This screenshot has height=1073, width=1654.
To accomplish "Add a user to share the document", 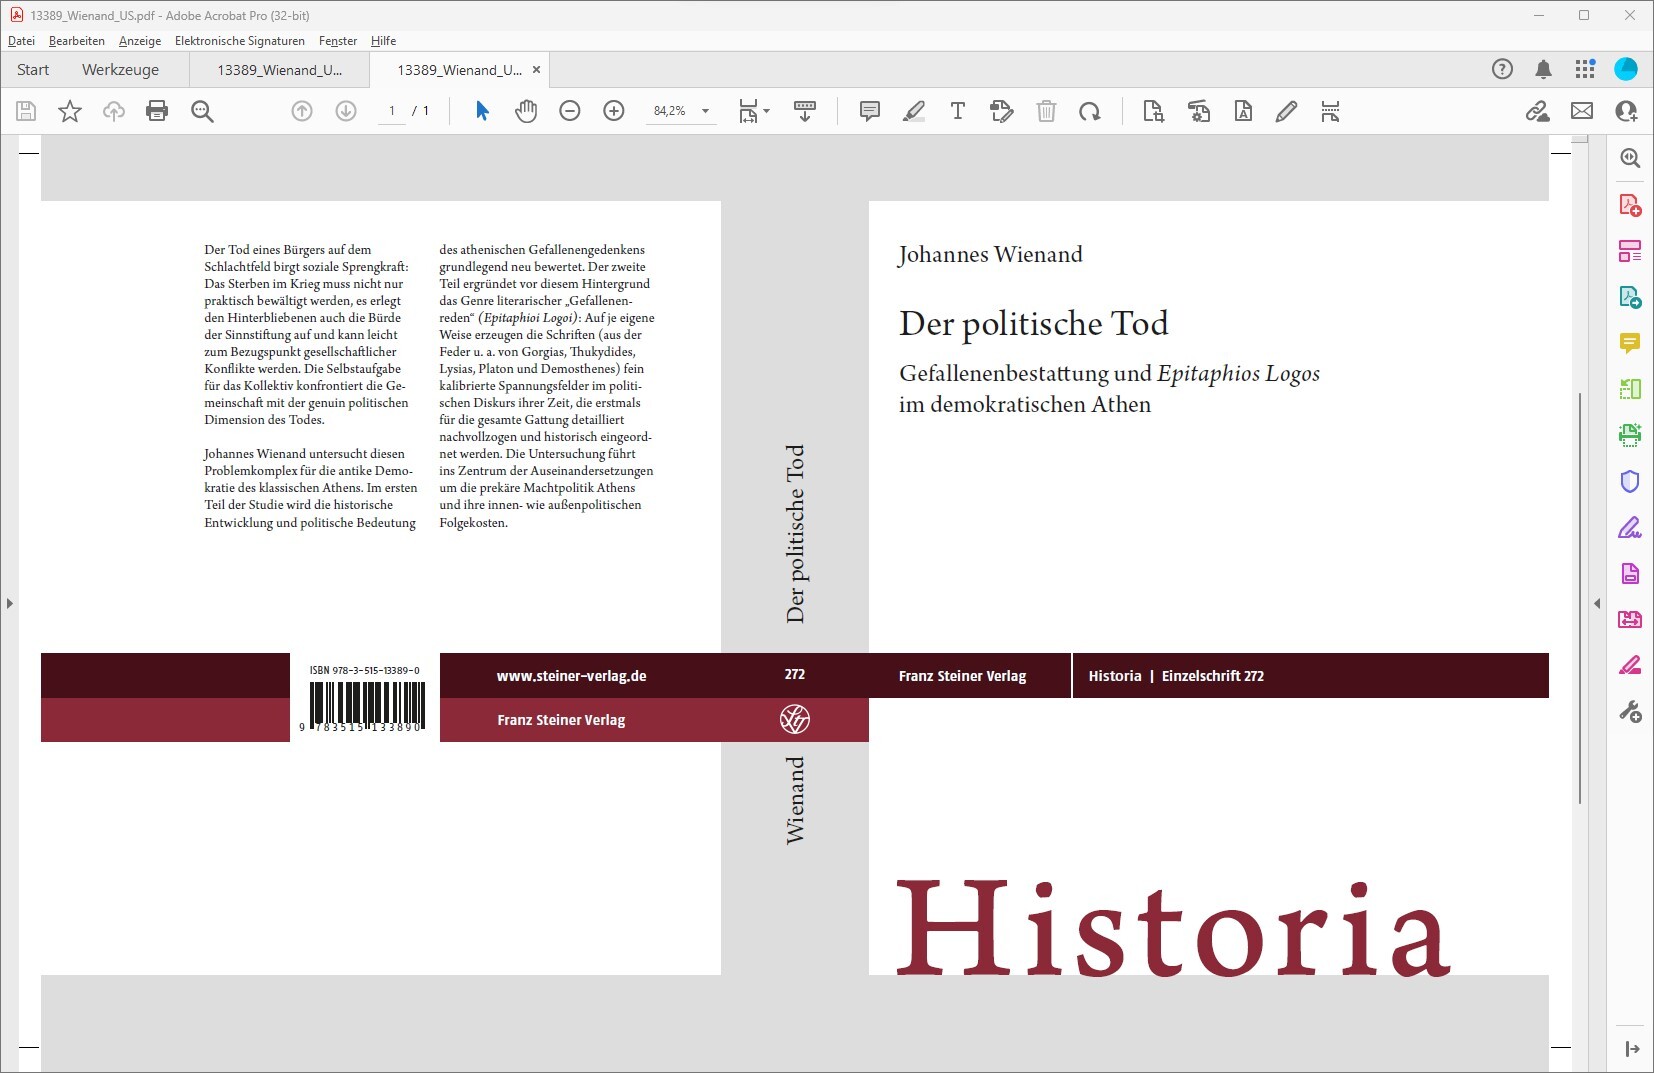I will (1626, 111).
